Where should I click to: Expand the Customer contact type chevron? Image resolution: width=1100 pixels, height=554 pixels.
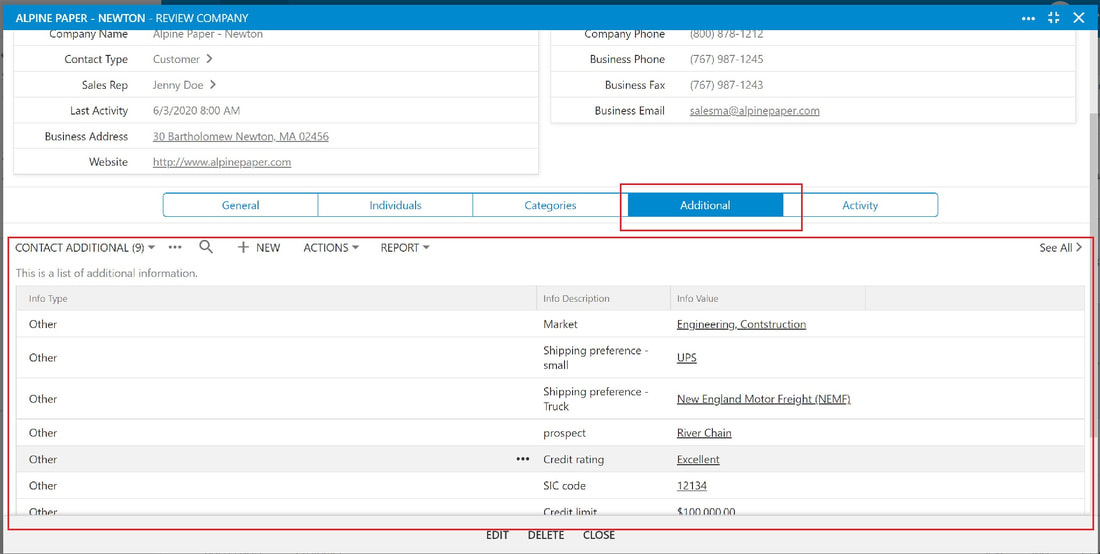pyautogui.click(x=209, y=59)
